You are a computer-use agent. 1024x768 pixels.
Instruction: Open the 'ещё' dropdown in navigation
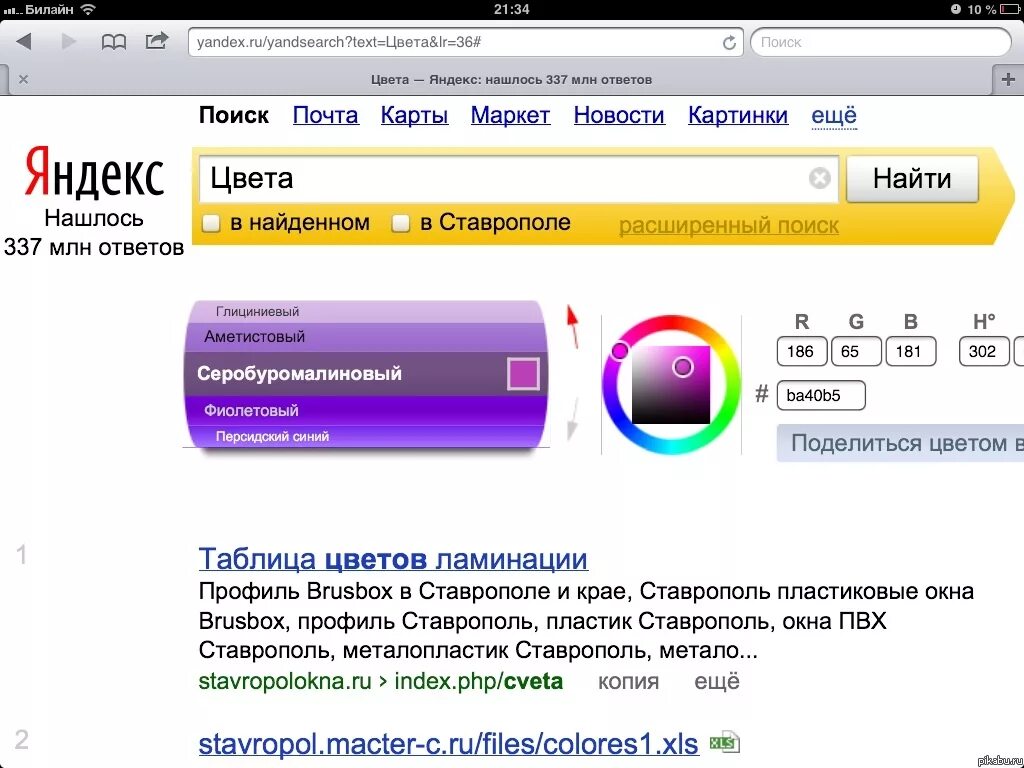[x=834, y=115]
